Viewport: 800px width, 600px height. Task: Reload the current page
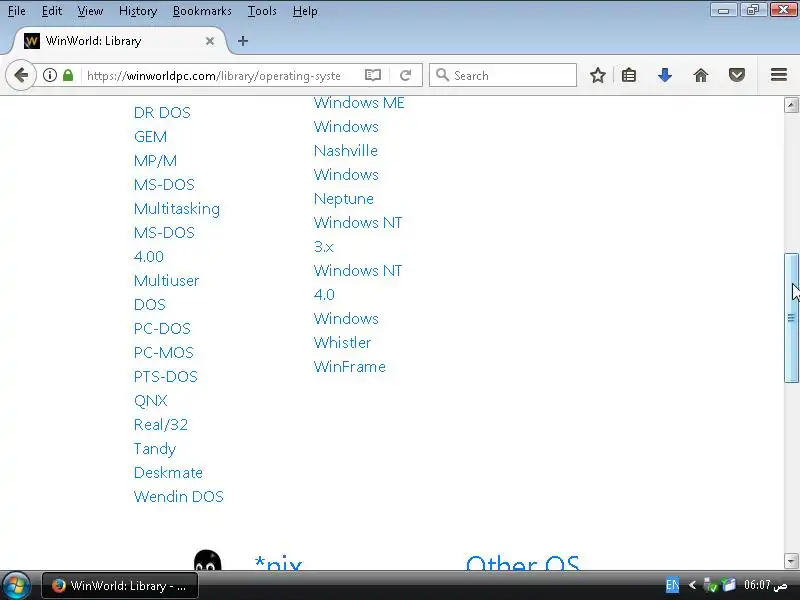(x=406, y=76)
